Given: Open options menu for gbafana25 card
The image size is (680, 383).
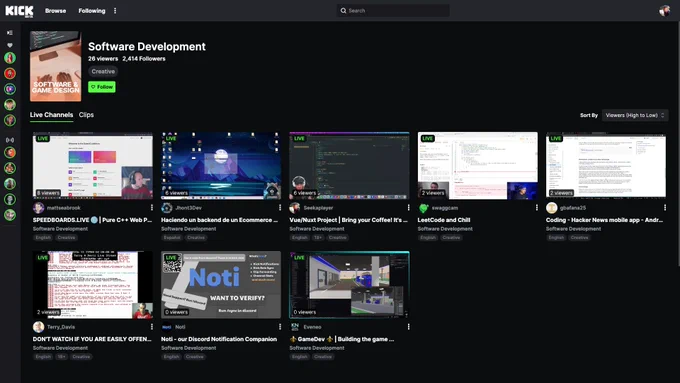Looking at the screenshot, I should 665,208.
